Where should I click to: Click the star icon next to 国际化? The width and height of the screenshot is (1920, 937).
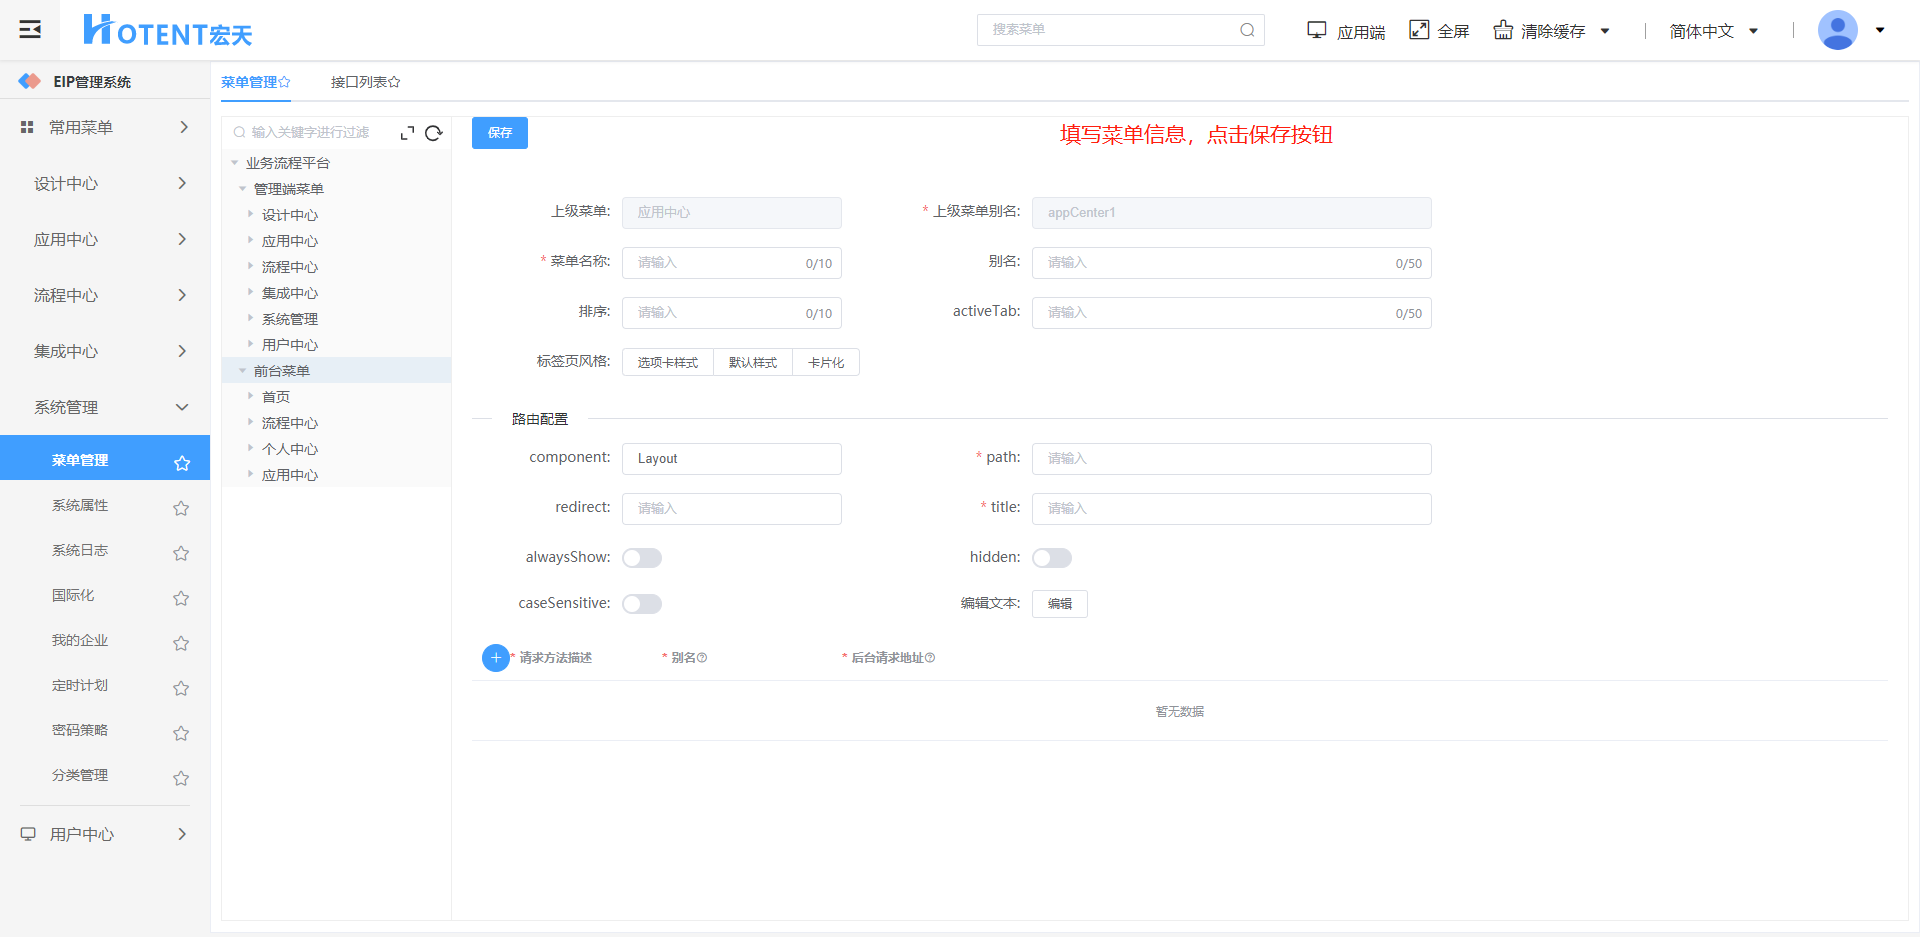pyautogui.click(x=181, y=598)
